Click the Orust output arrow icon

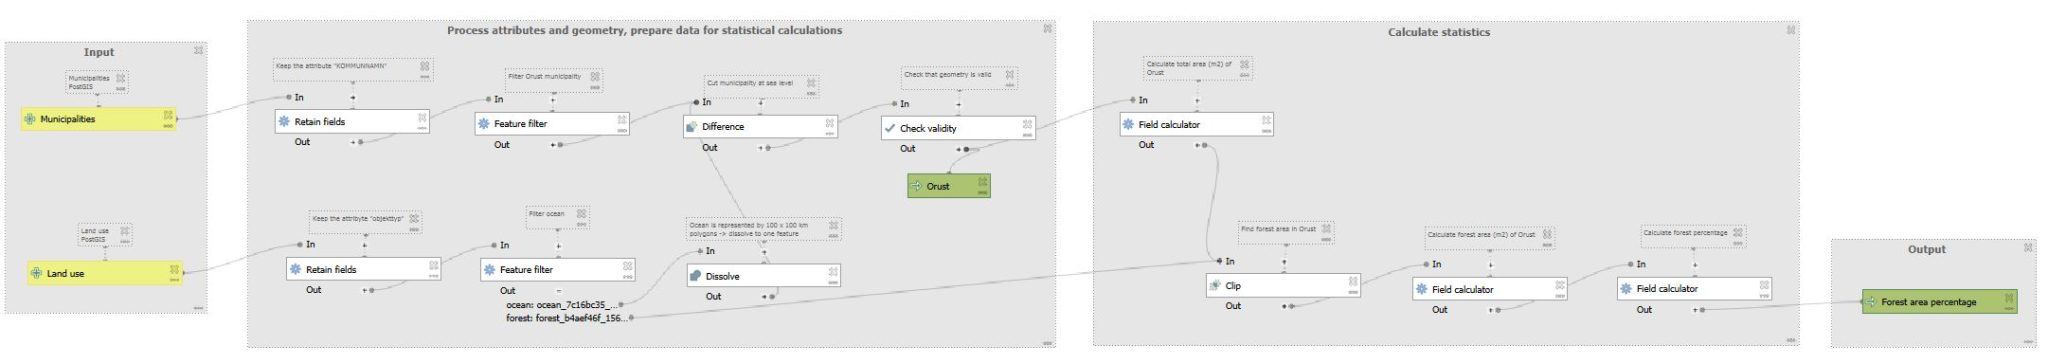click(916, 186)
